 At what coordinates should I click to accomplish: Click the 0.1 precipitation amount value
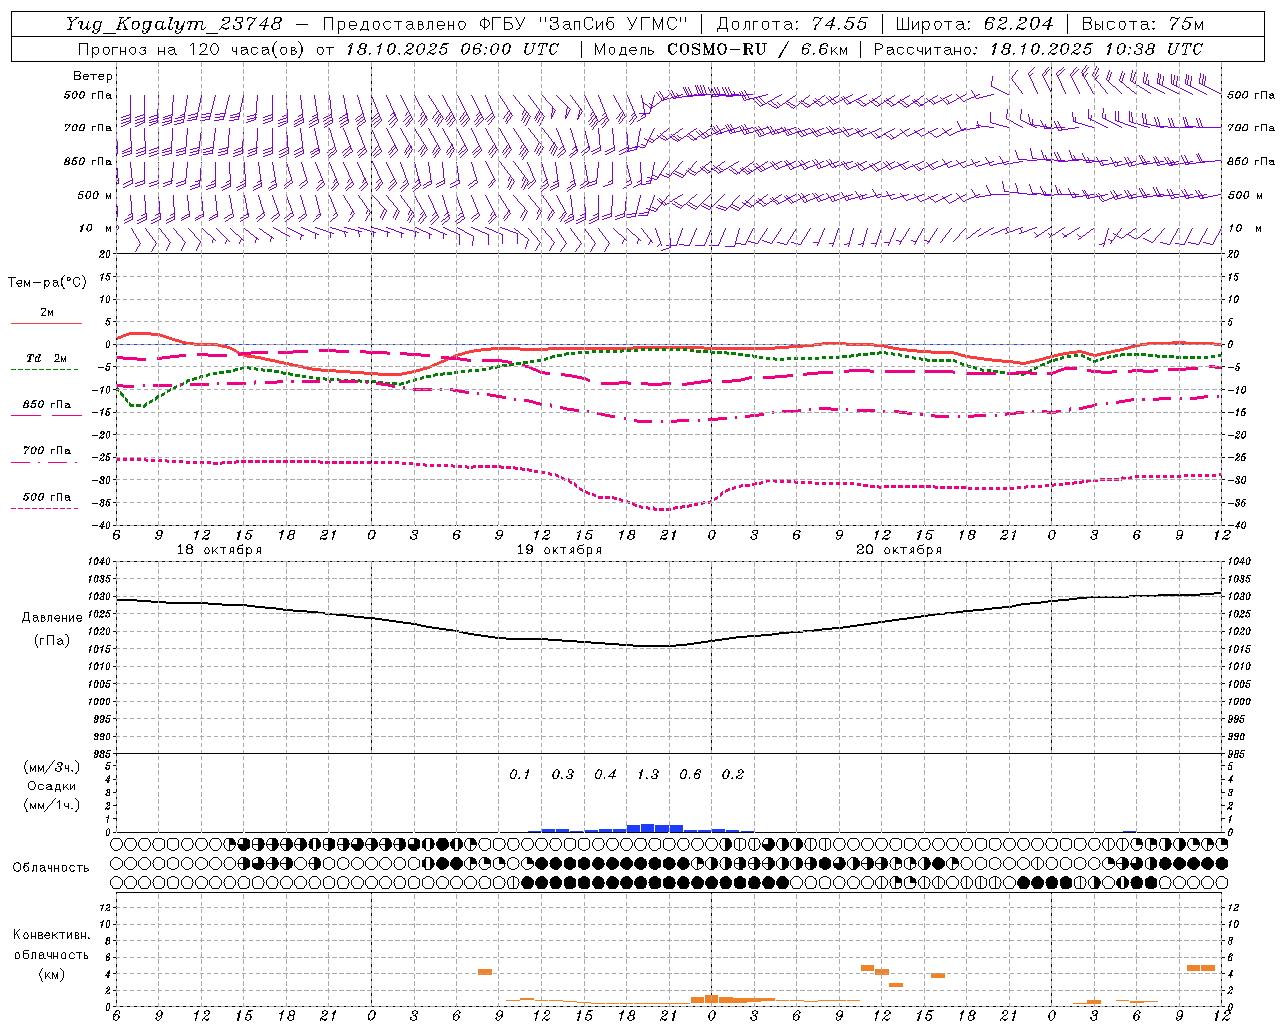coord(520,775)
